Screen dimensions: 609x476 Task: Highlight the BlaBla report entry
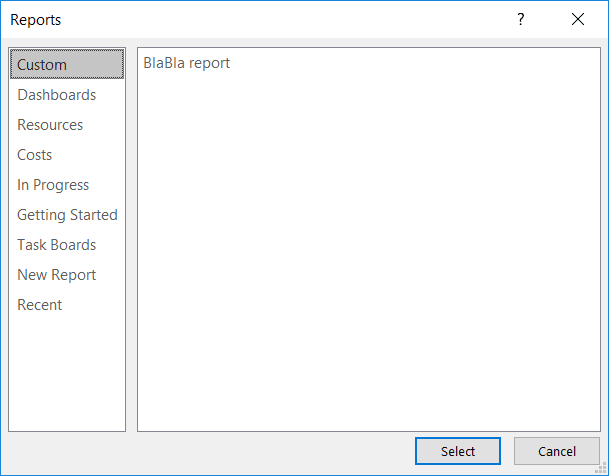186,63
